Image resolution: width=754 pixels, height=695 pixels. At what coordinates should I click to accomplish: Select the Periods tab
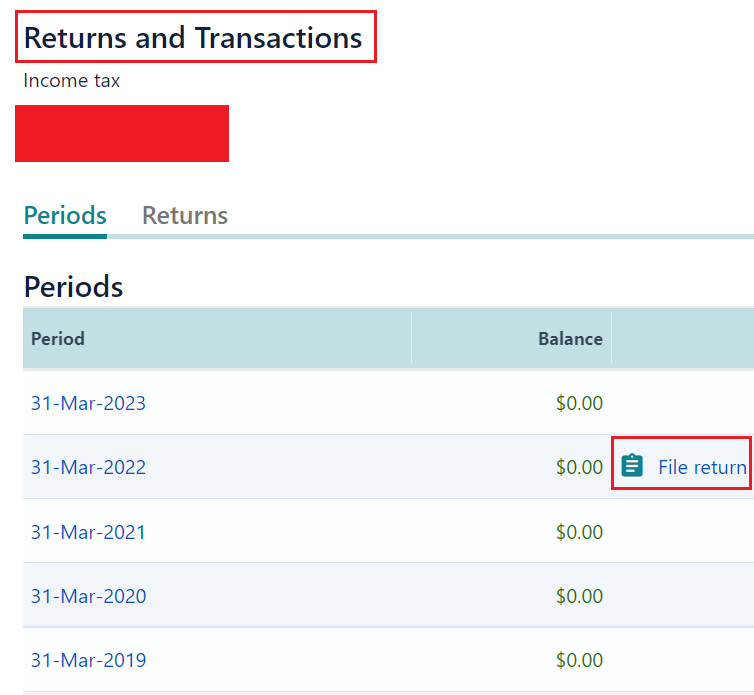click(65, 215)
